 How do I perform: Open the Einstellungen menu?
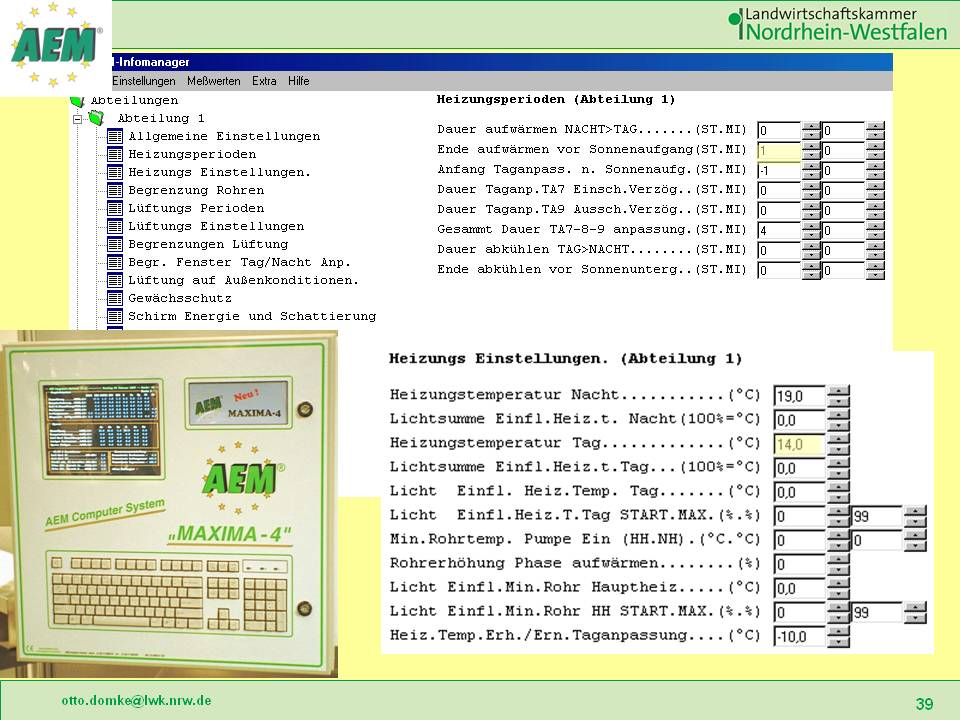coord(143,81)
